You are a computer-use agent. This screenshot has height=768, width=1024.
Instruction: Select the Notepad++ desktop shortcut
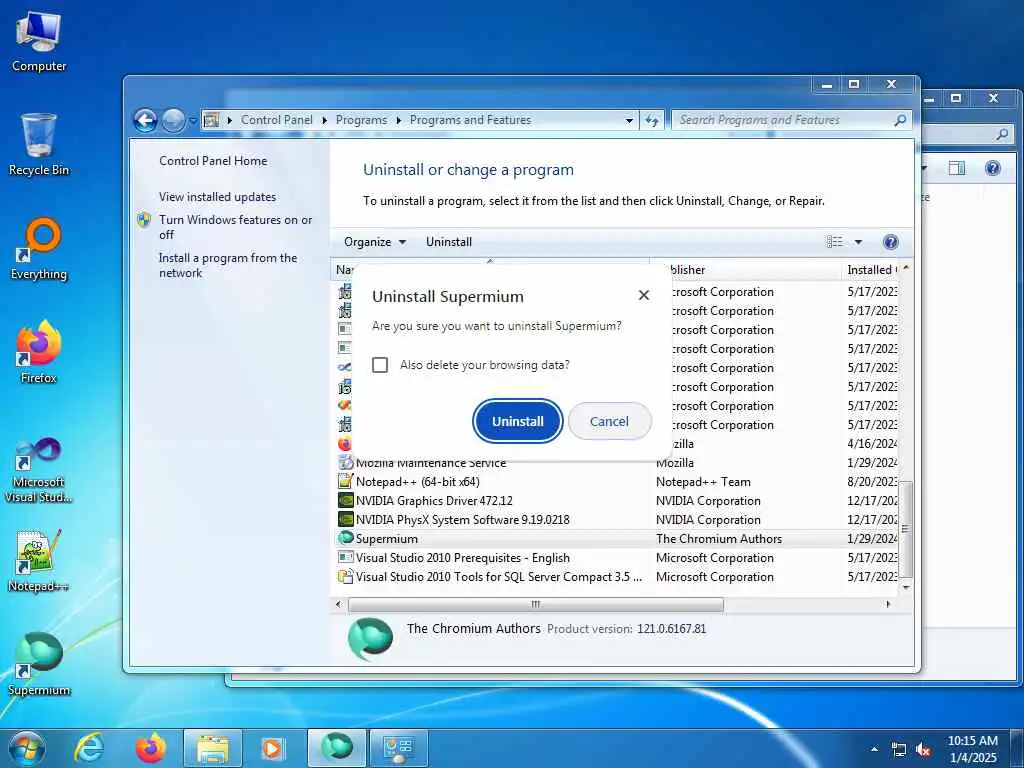[39, 560]
